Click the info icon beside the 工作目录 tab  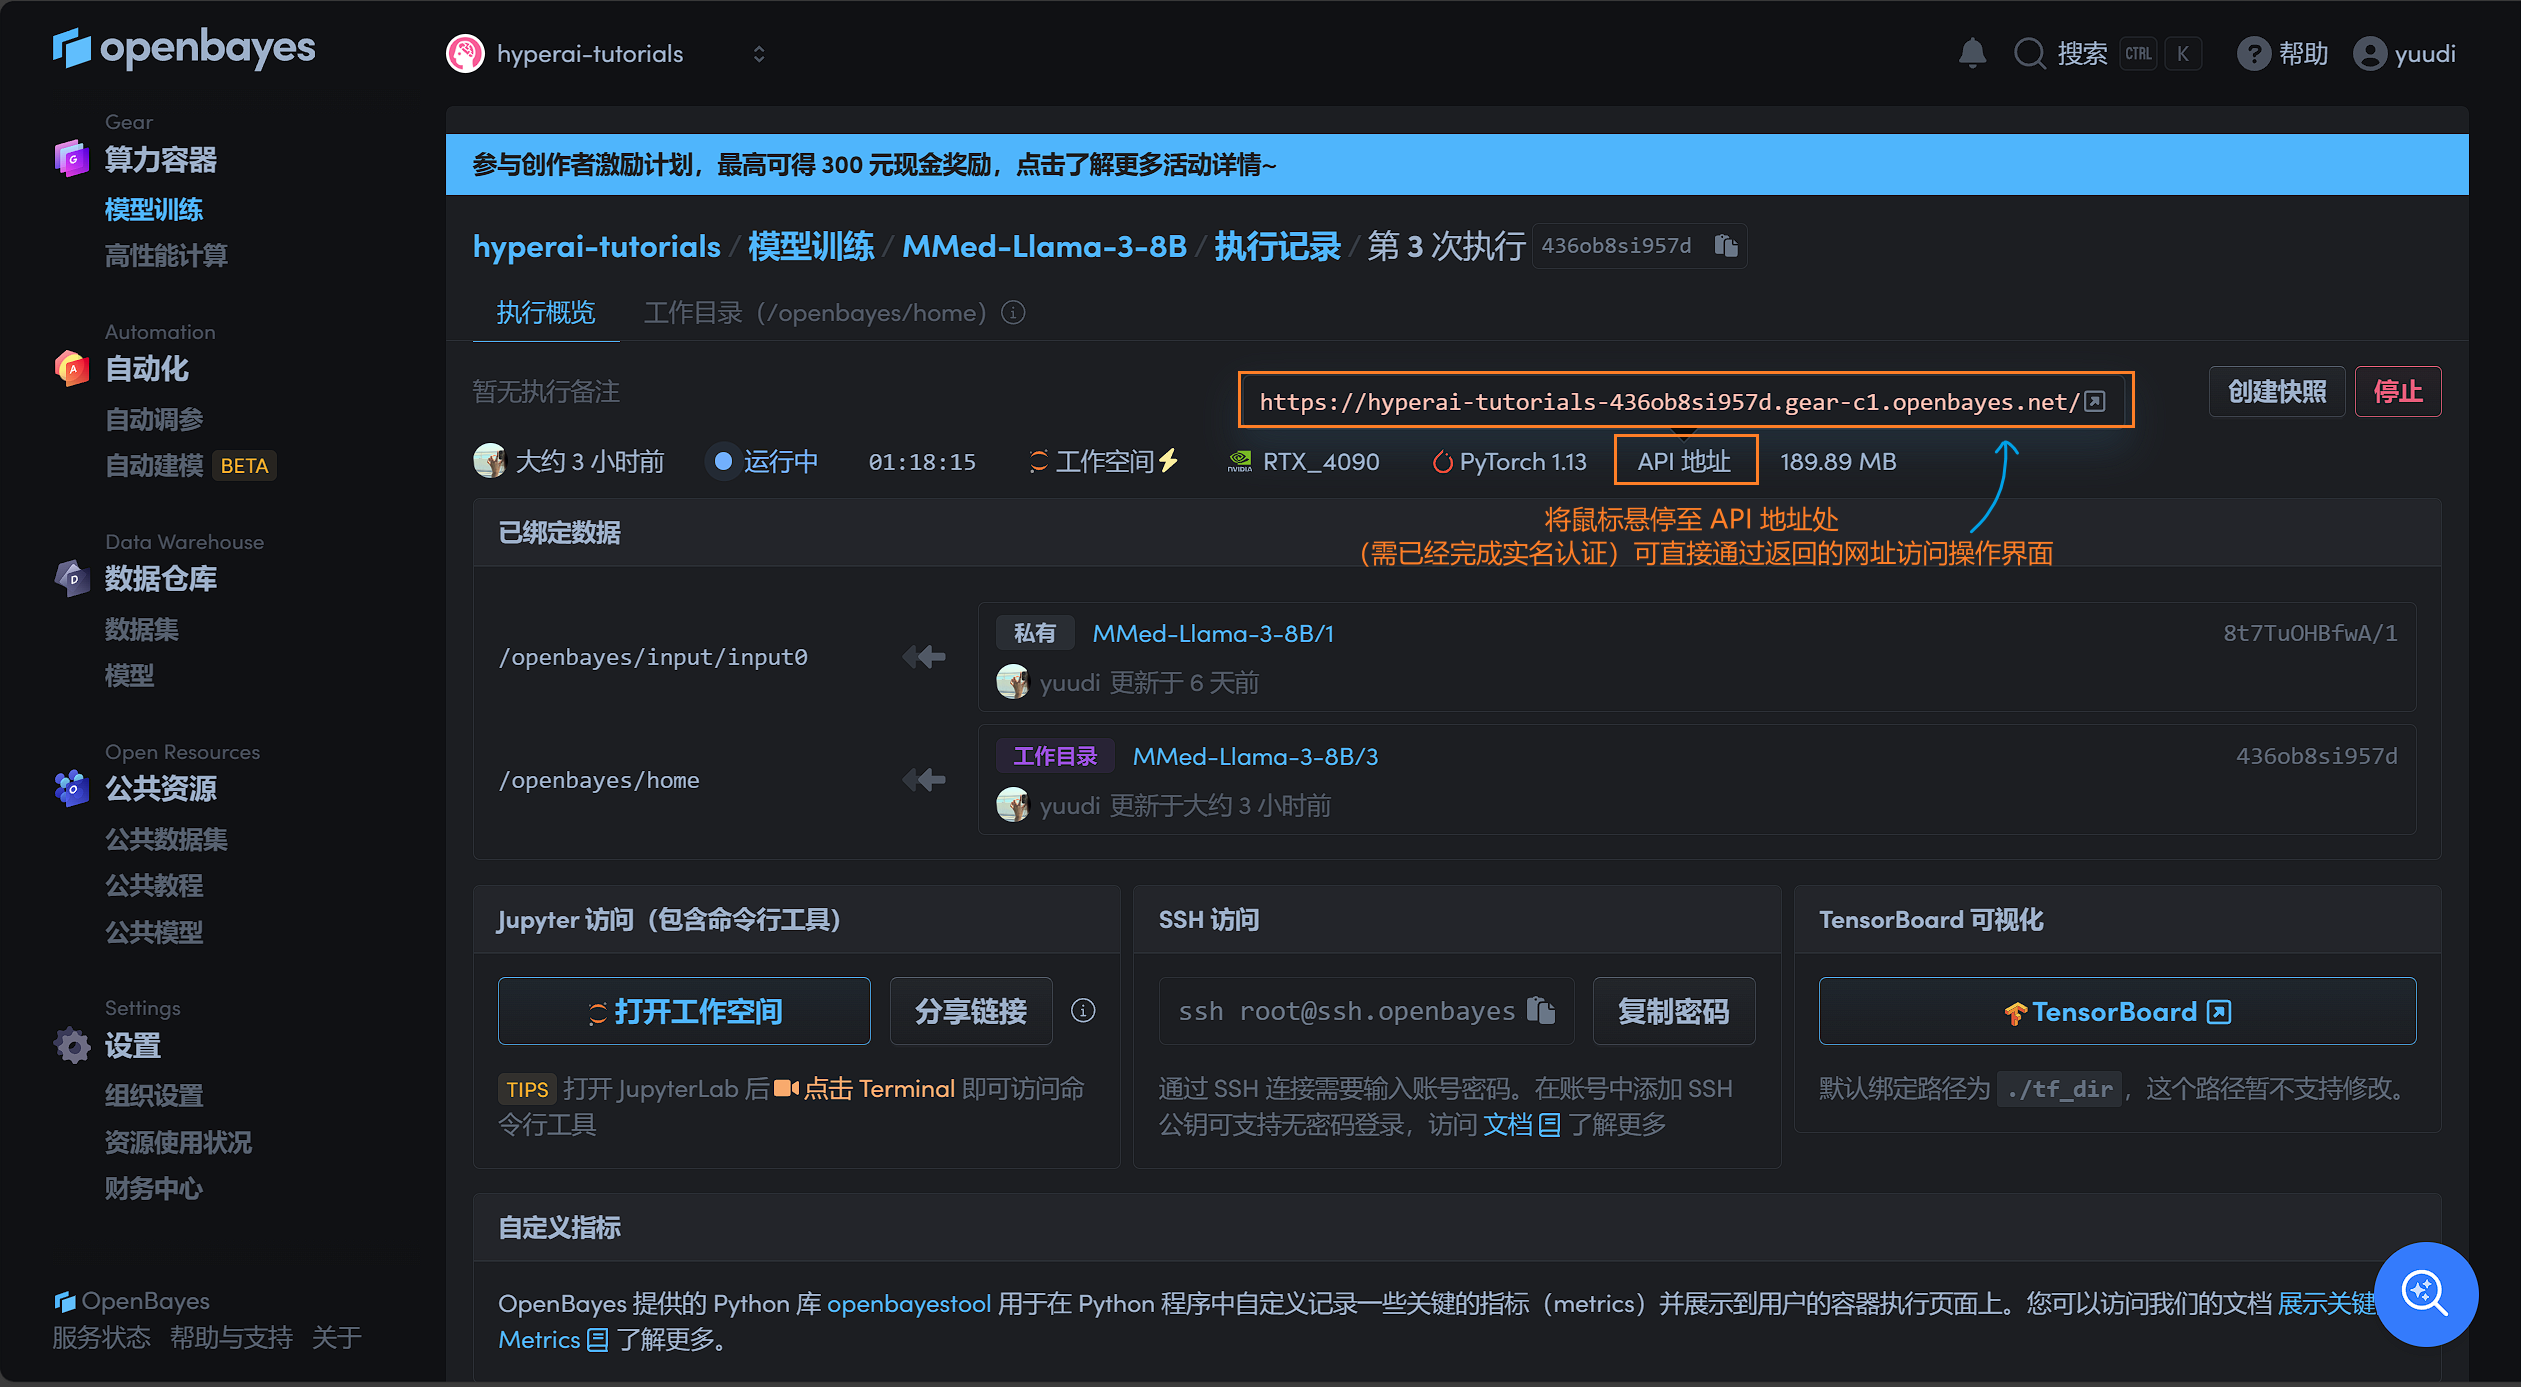[x=1013, y=313]
